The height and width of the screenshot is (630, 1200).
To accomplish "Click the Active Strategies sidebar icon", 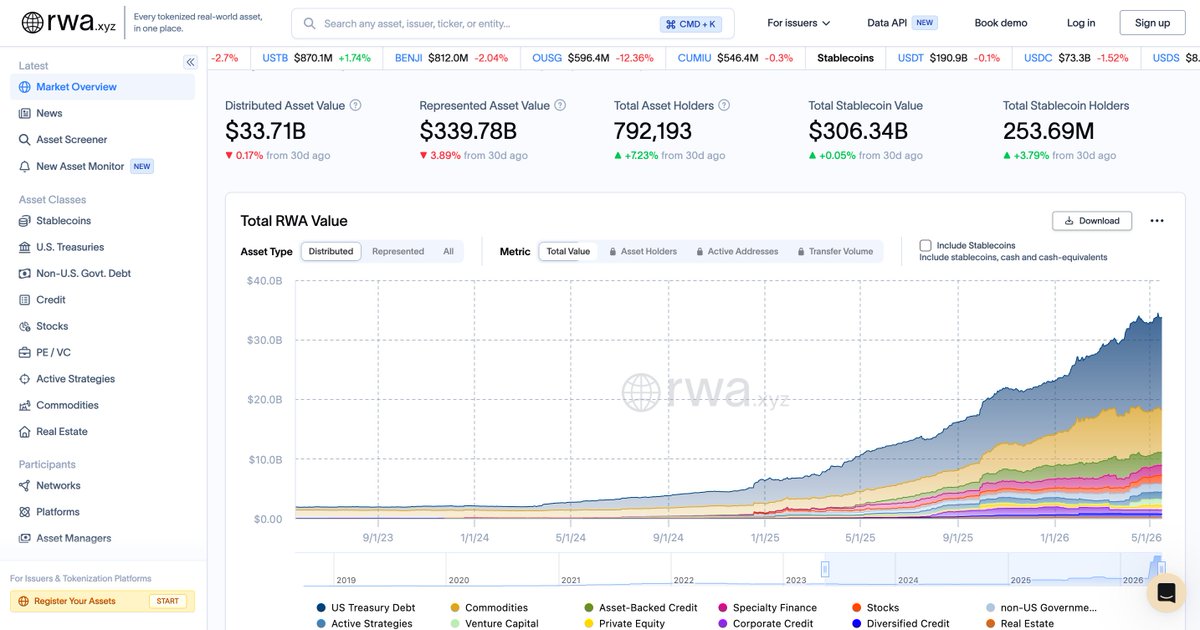I will (25, 379).
